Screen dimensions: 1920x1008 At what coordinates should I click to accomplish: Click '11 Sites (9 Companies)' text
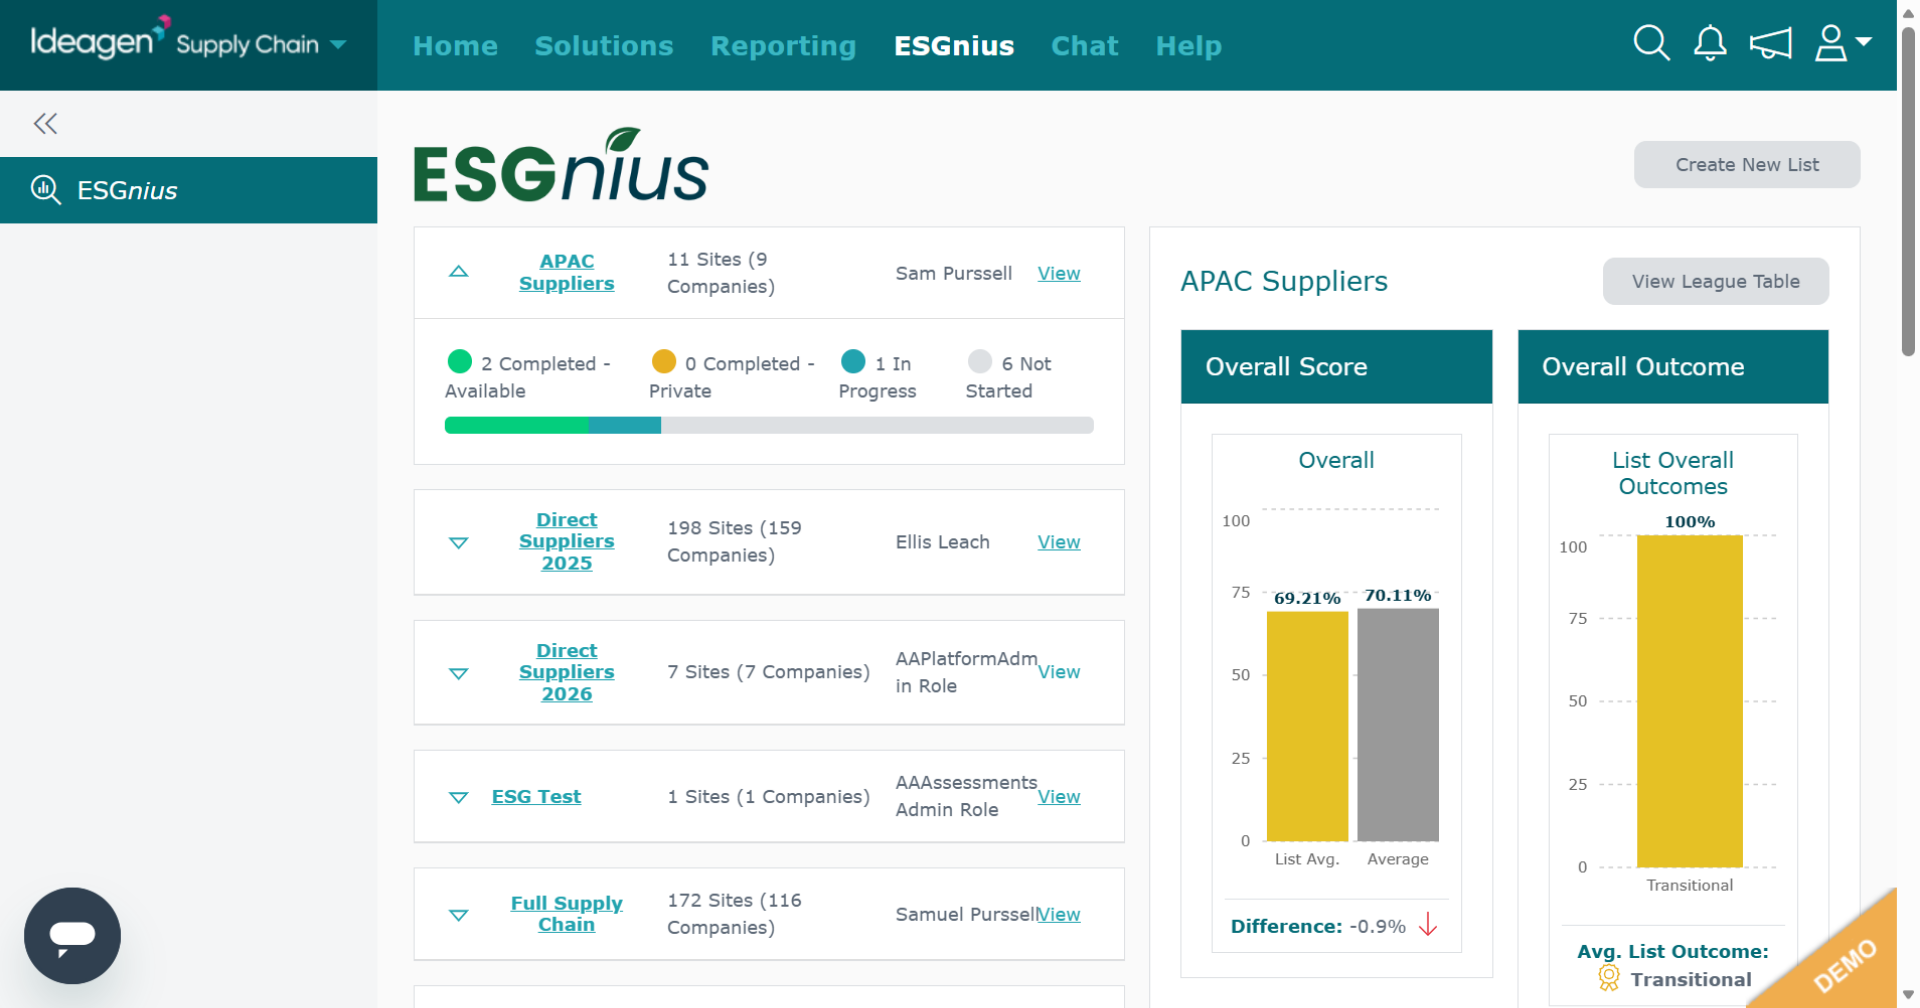tap(721, 272)
